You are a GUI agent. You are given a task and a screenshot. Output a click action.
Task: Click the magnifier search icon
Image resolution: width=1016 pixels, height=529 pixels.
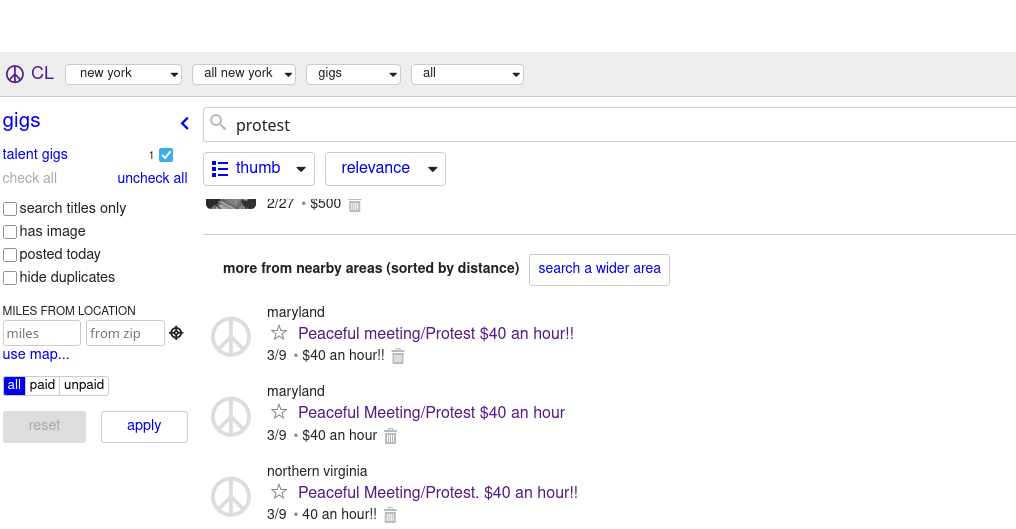218,123
